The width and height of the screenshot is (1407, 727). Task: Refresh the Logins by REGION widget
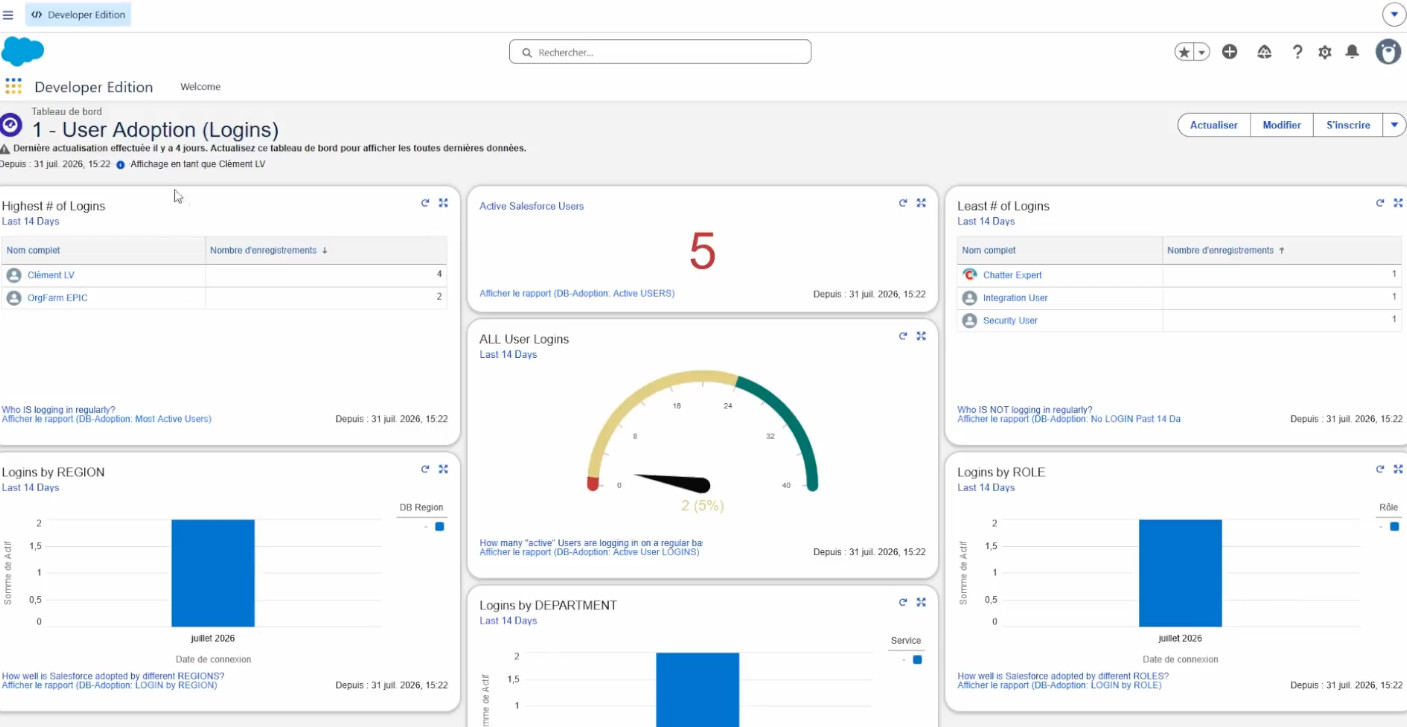tap(425, 469)
